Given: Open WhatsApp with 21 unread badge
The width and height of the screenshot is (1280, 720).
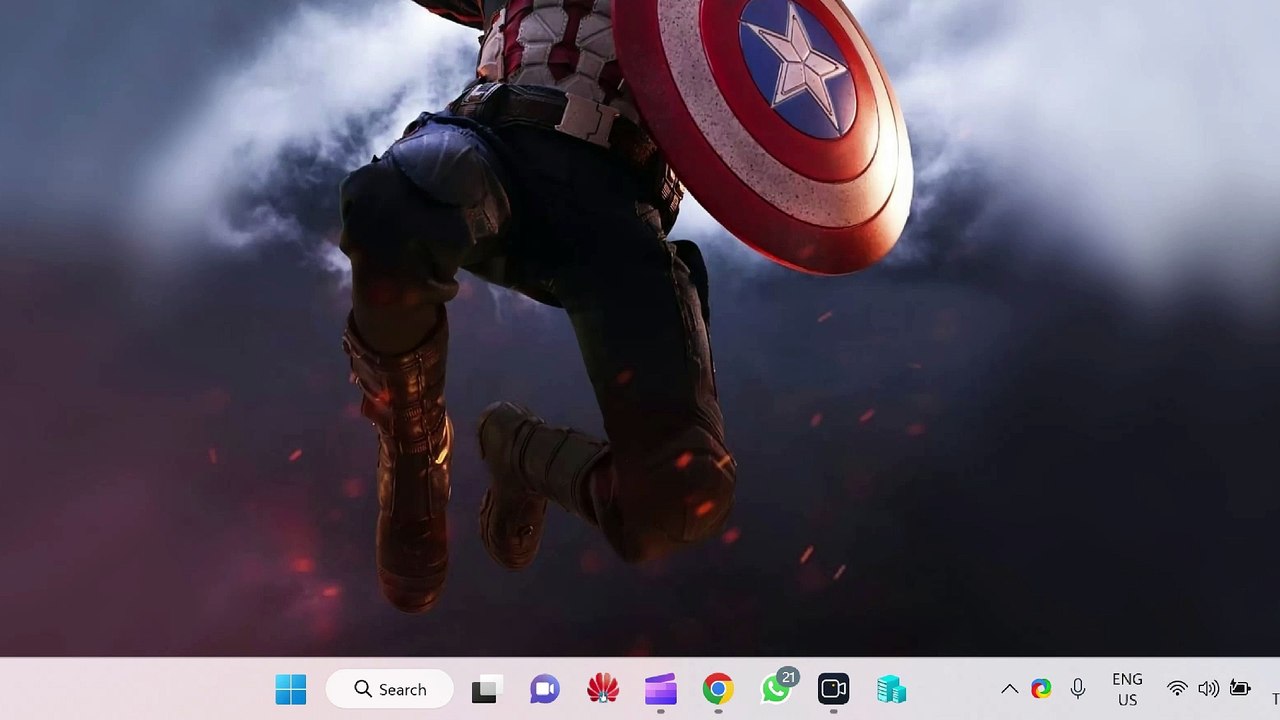Looking at the screenshot, I should point(777,688).
